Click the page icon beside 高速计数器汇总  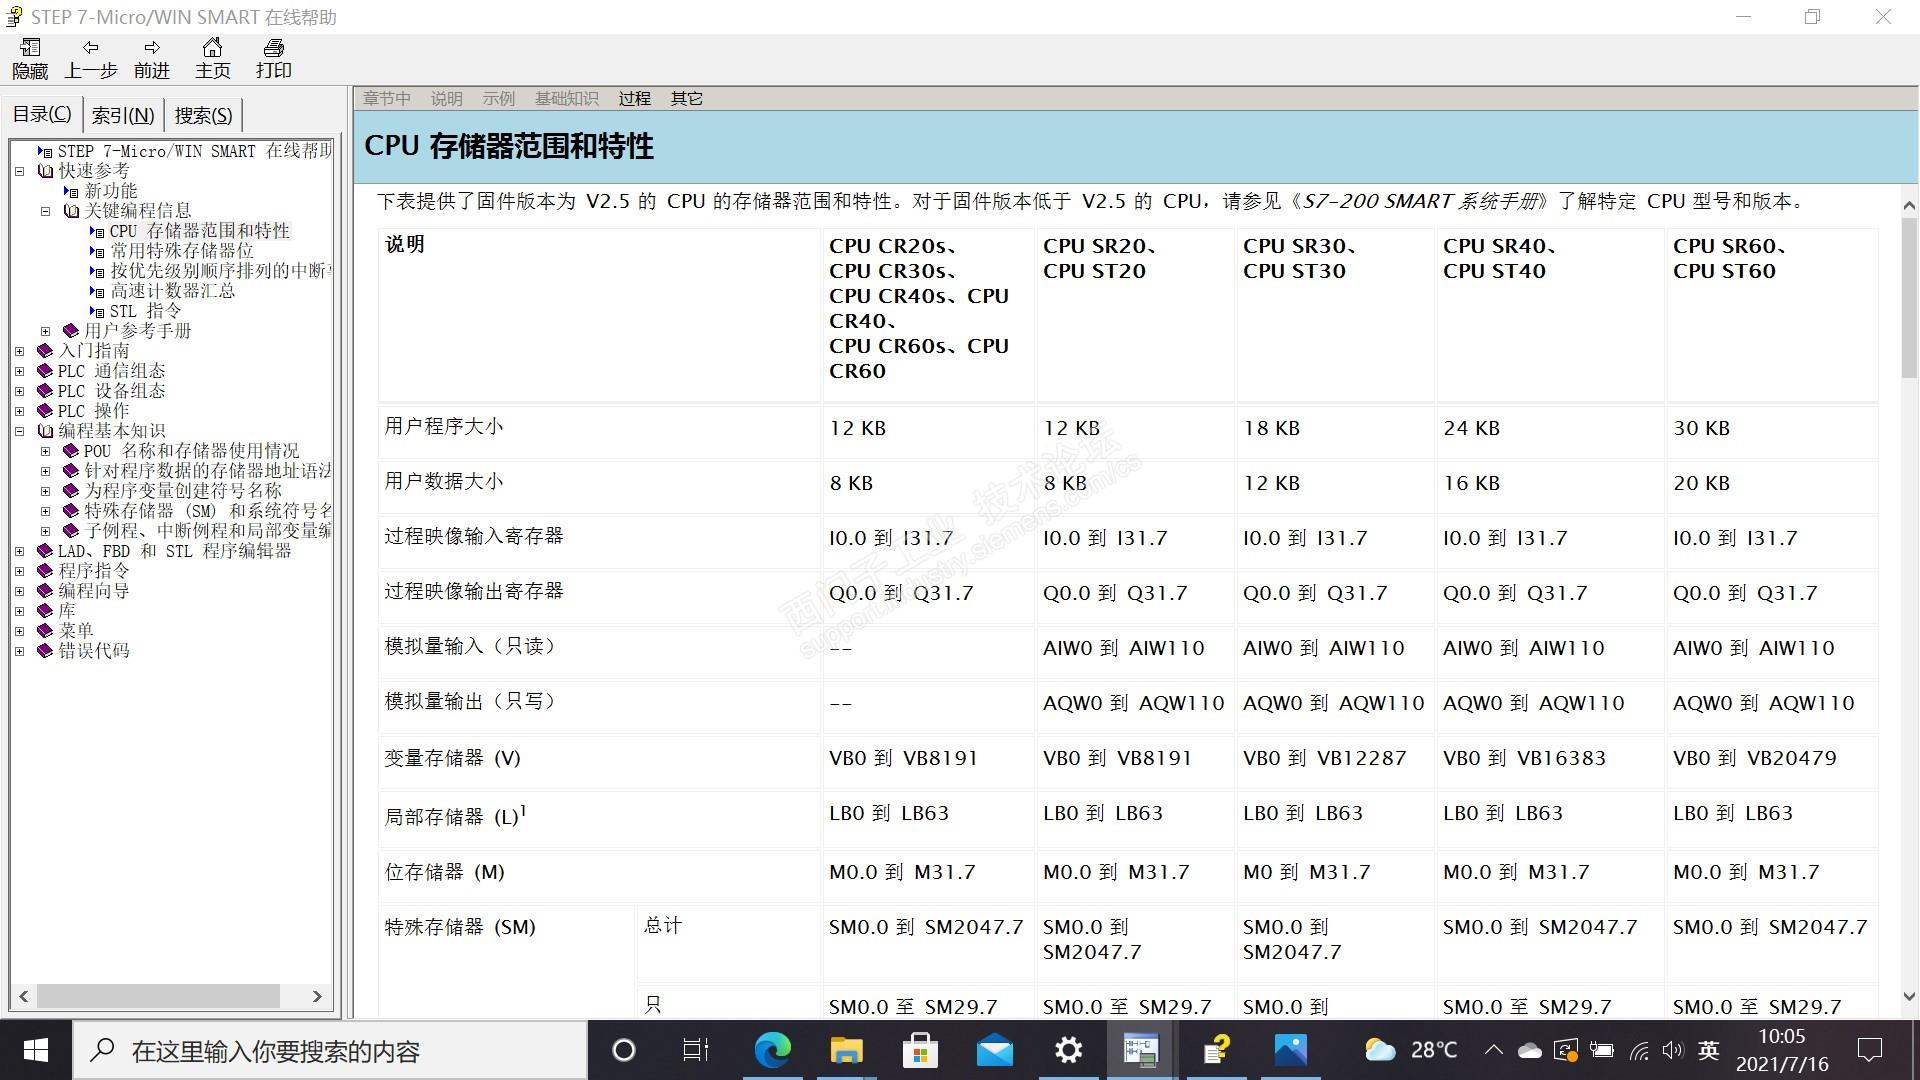point(97,291)
